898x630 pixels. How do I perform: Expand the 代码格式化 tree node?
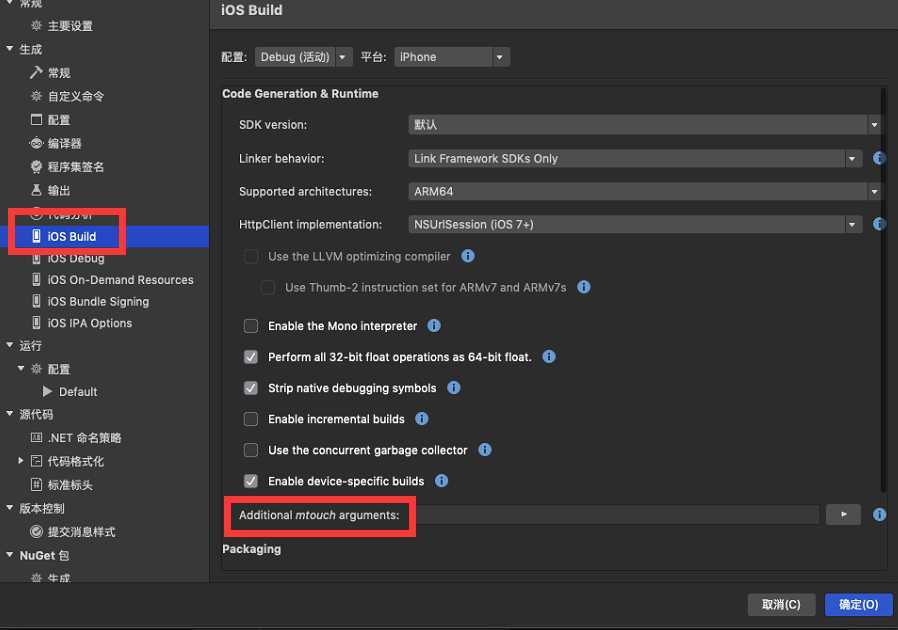pyautogui.click(x=21, y=460)
